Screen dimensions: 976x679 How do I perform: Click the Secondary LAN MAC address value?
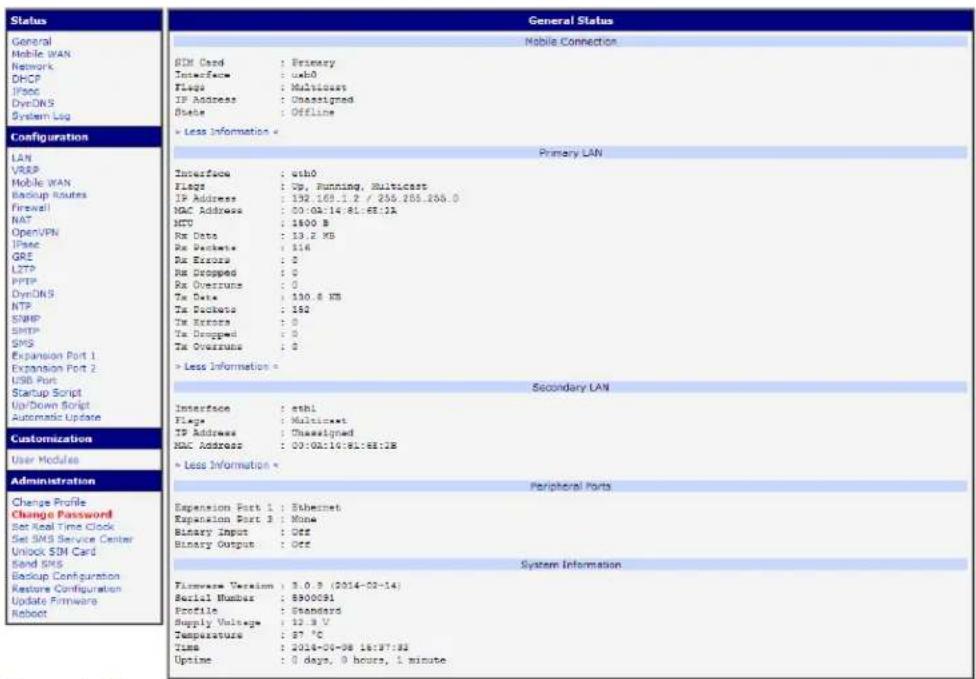(344, 446)
